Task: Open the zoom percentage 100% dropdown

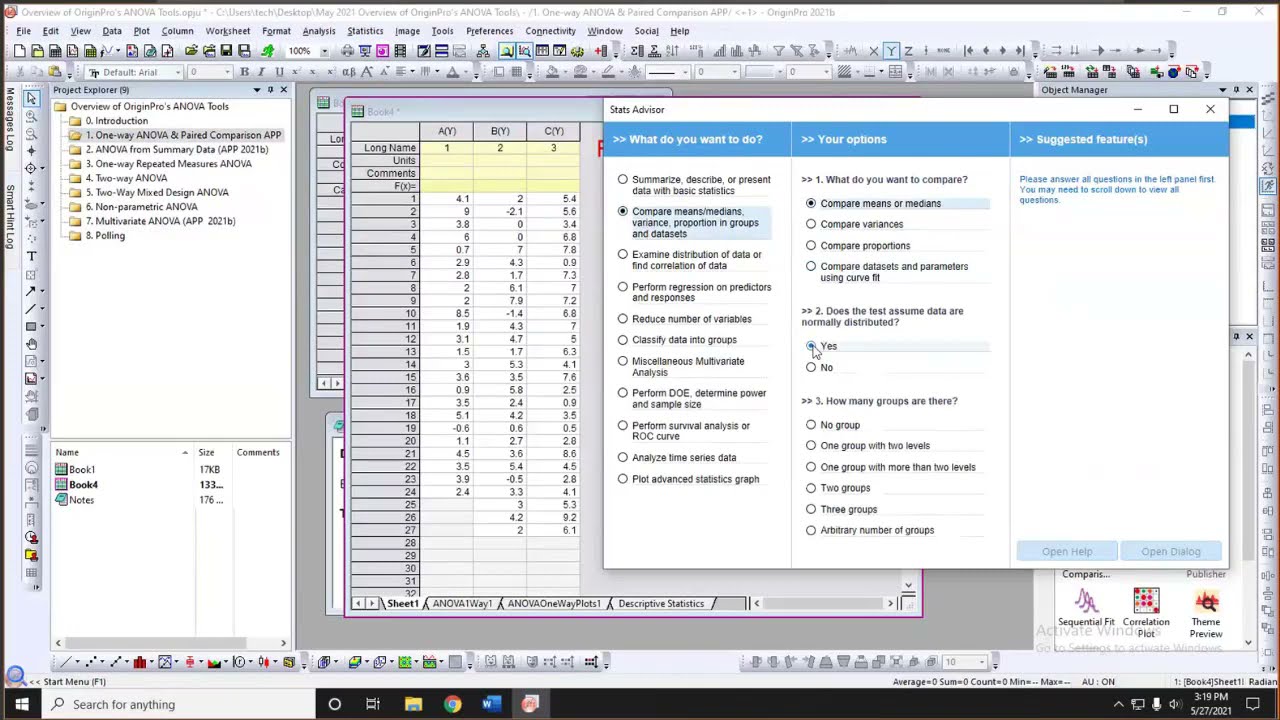Action: (323, 51)
